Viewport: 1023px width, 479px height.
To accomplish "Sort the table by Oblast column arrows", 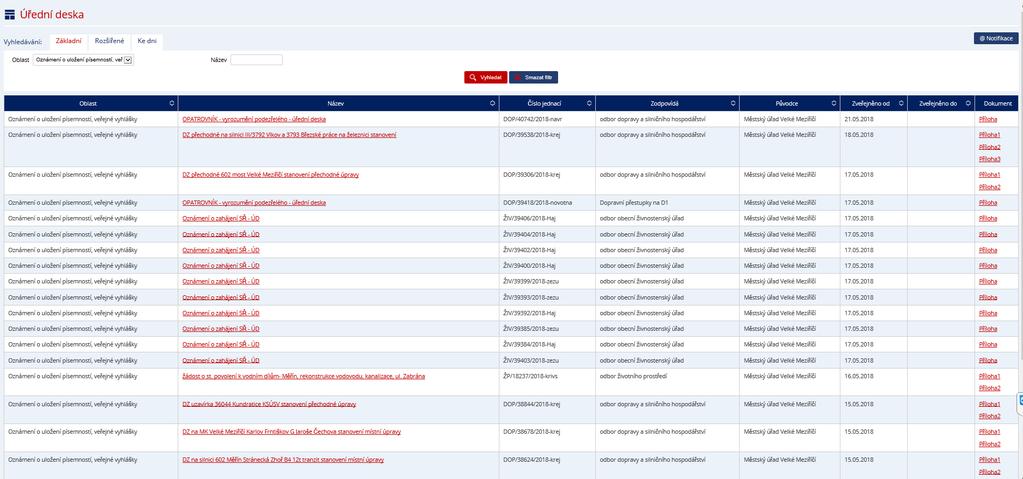I will coord(172,104).
